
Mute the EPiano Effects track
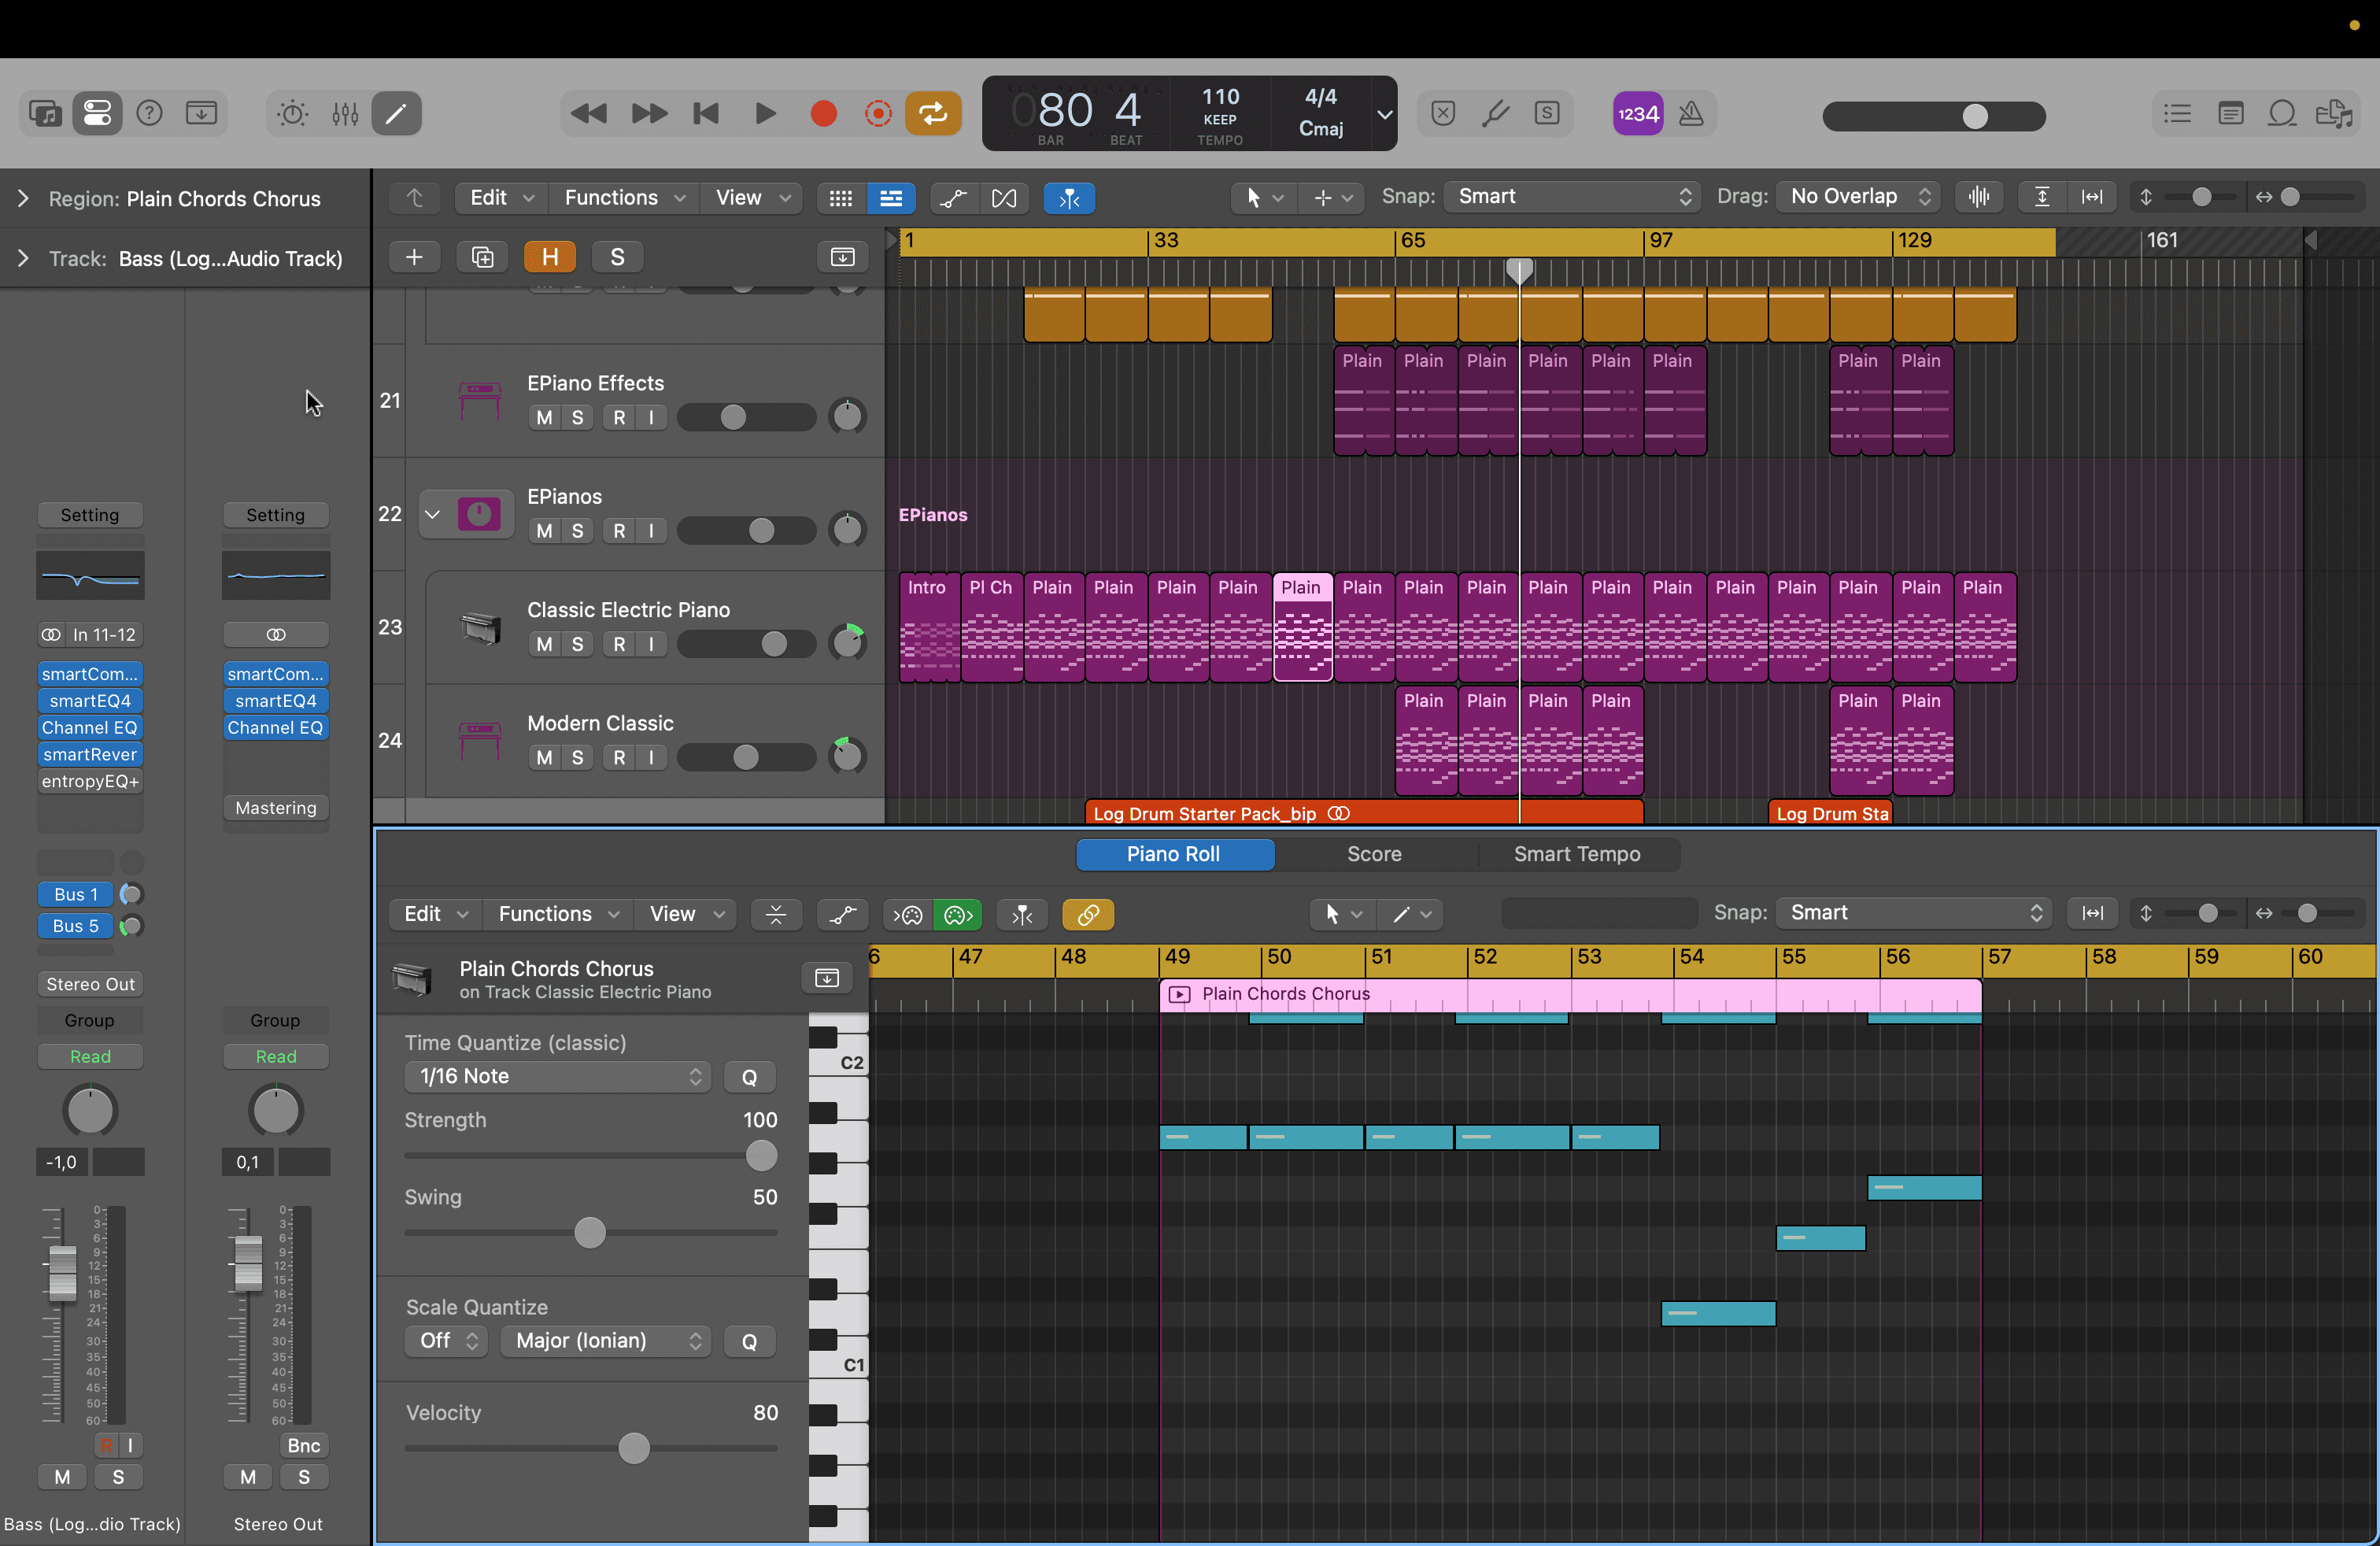tap(544, 418)
